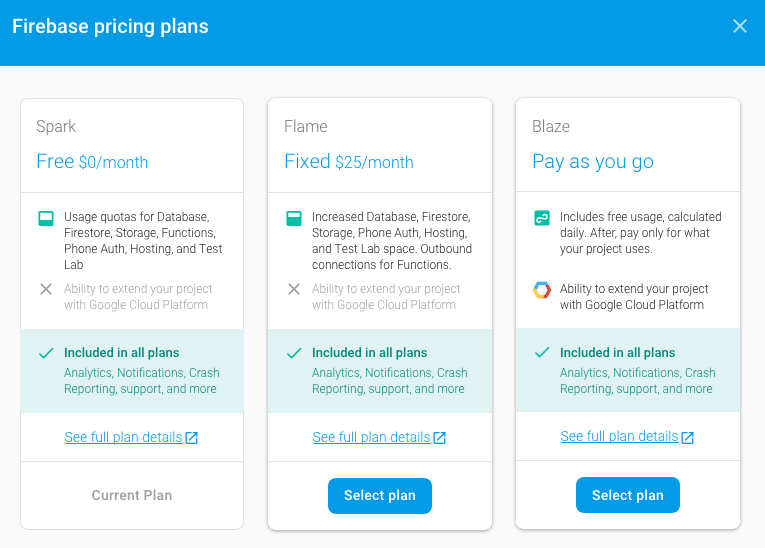
Task: Click the checkmark icon in Spark plan
Action: click(x=45, y=353)
